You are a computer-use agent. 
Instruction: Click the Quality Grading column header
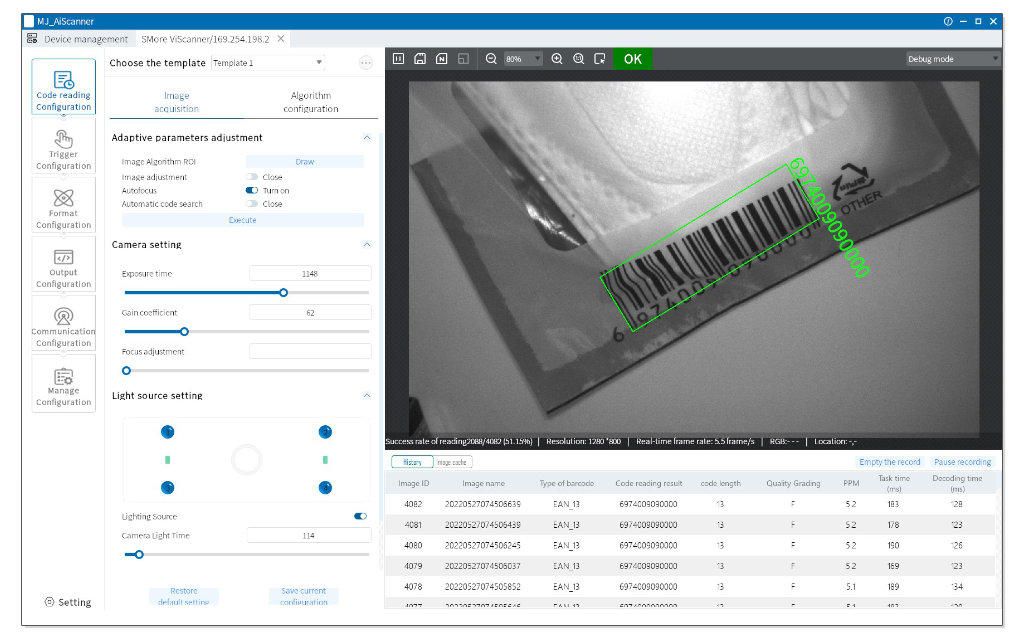pyautogui.click(x=793, y=483)
